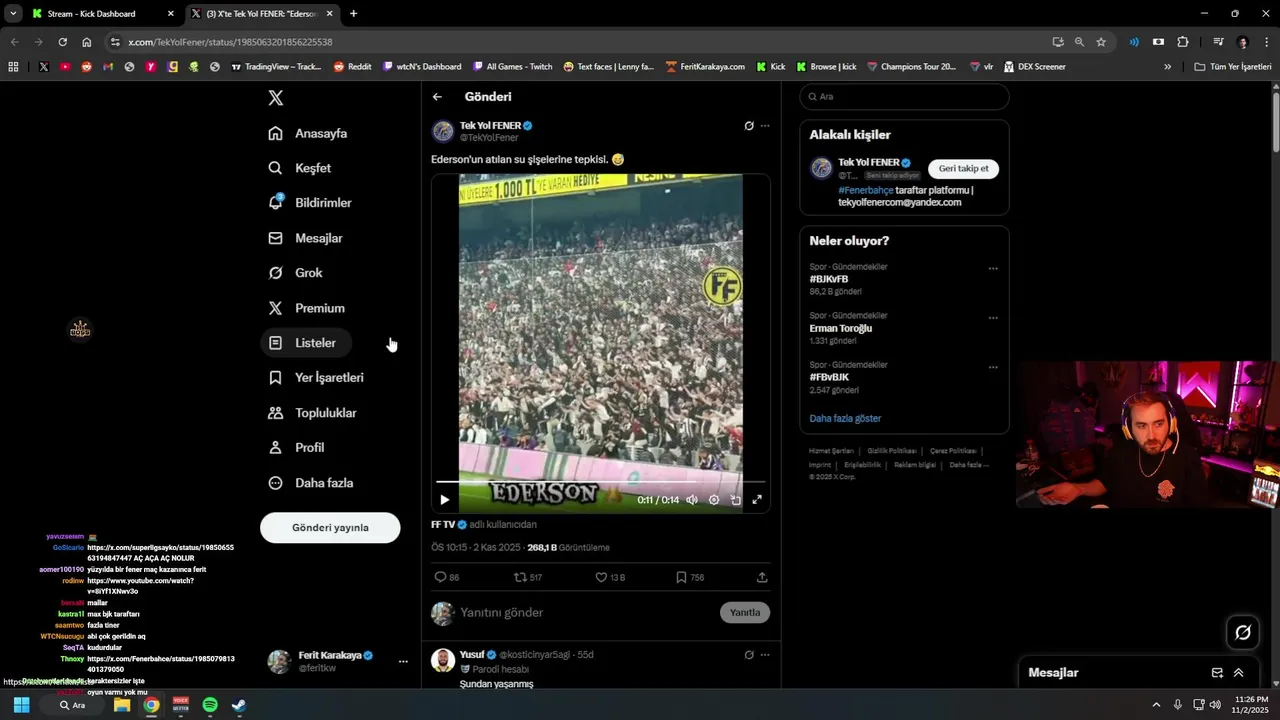Open Windows Start menu
Viewport: 1280px width, 720px height.
coord(21,705)
